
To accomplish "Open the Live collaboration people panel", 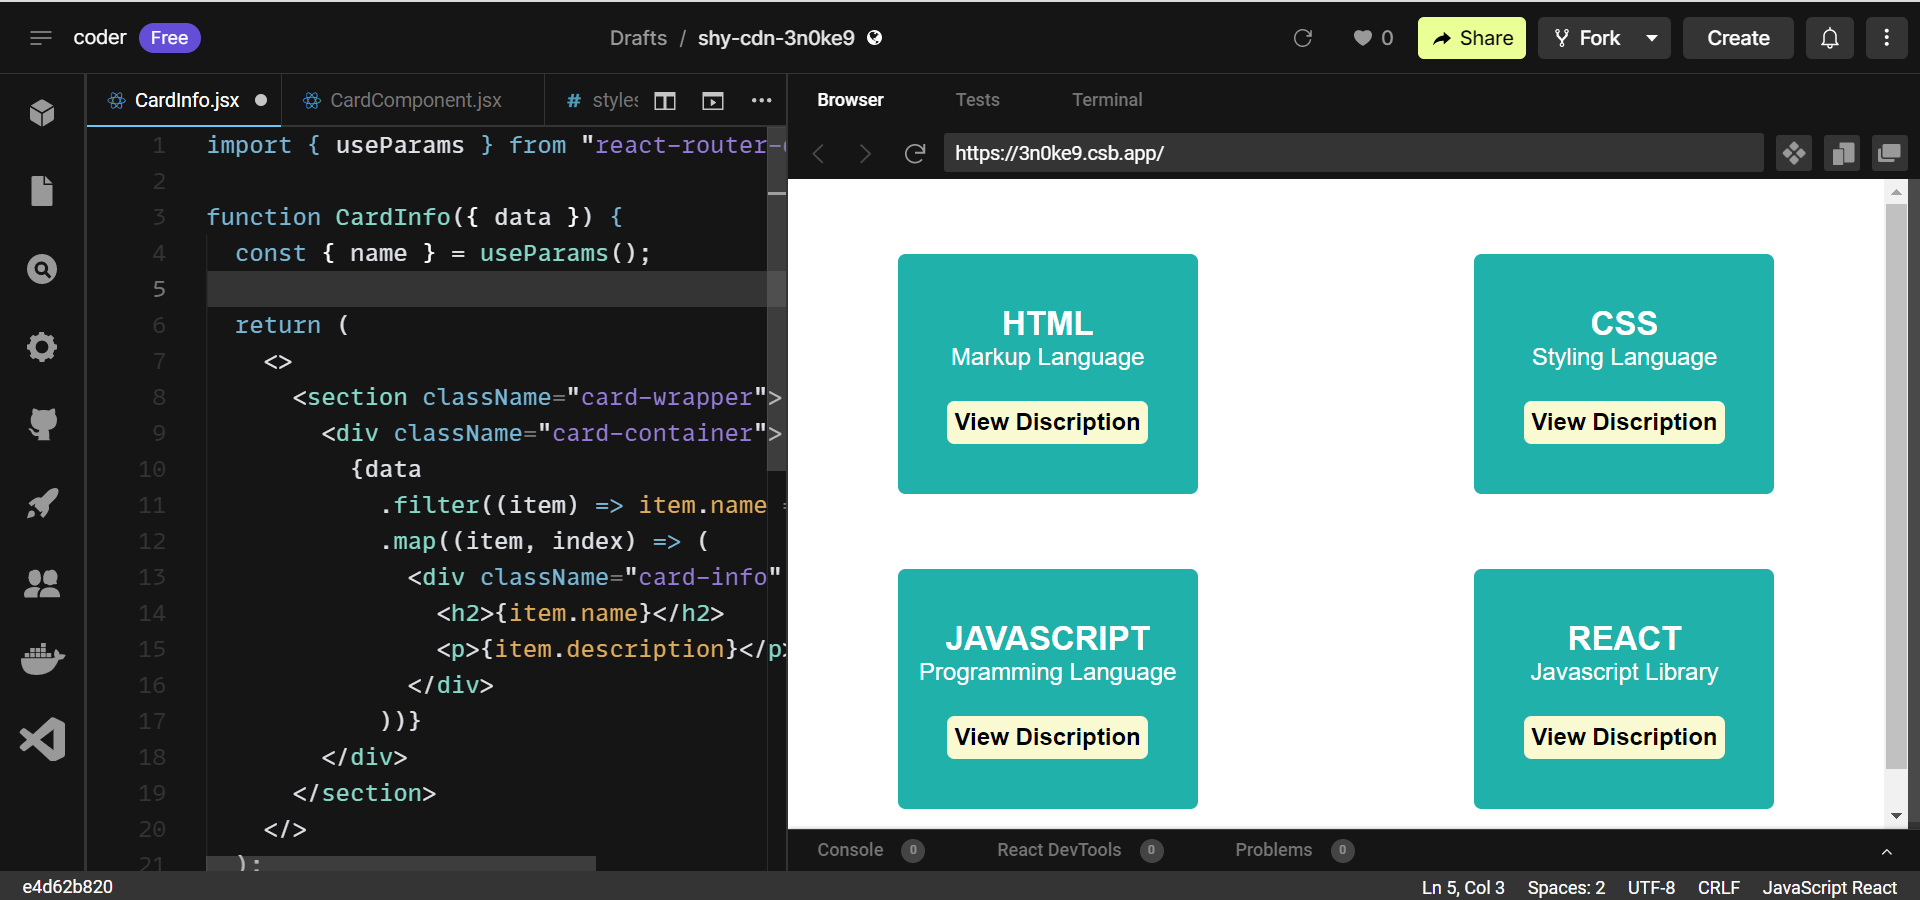I will (x=42, y=582).
